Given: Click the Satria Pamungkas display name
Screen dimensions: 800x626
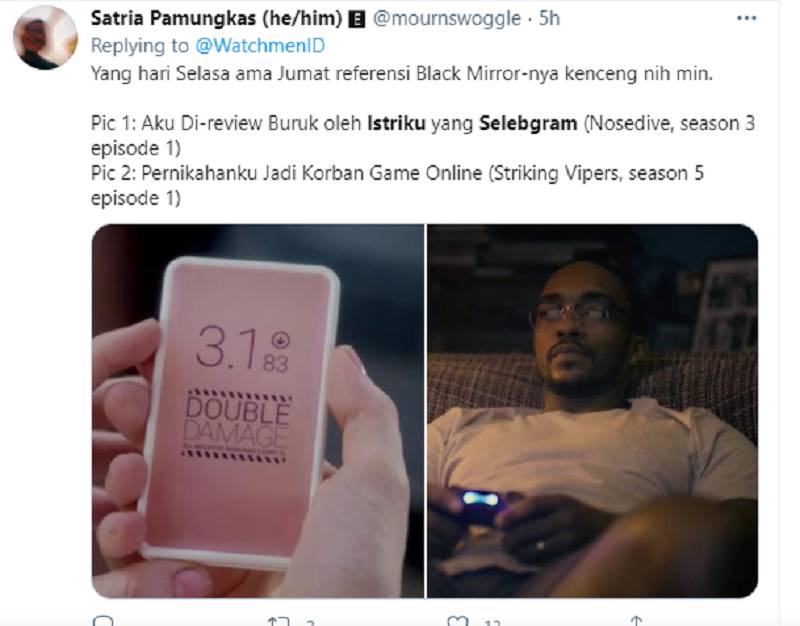Looking at the screenshot, I should [x=216, y=18].
